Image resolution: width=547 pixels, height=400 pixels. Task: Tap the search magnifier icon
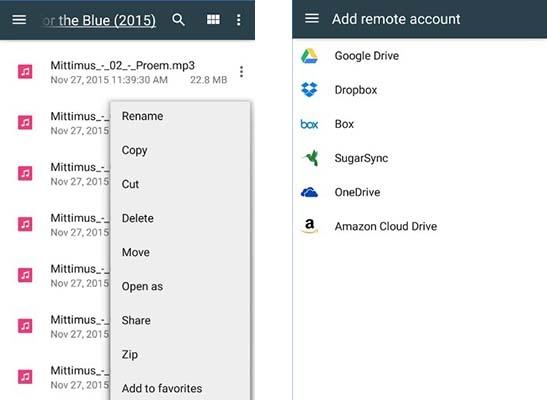178,20
